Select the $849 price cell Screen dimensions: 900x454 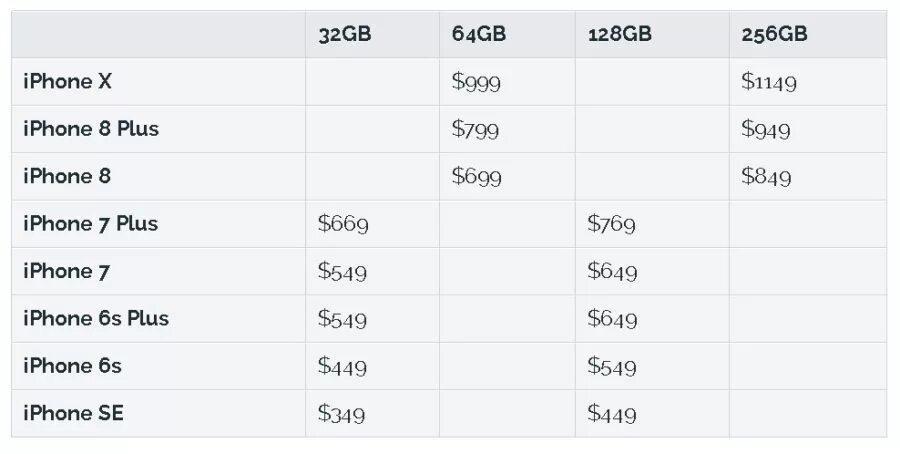pos(766,176)
